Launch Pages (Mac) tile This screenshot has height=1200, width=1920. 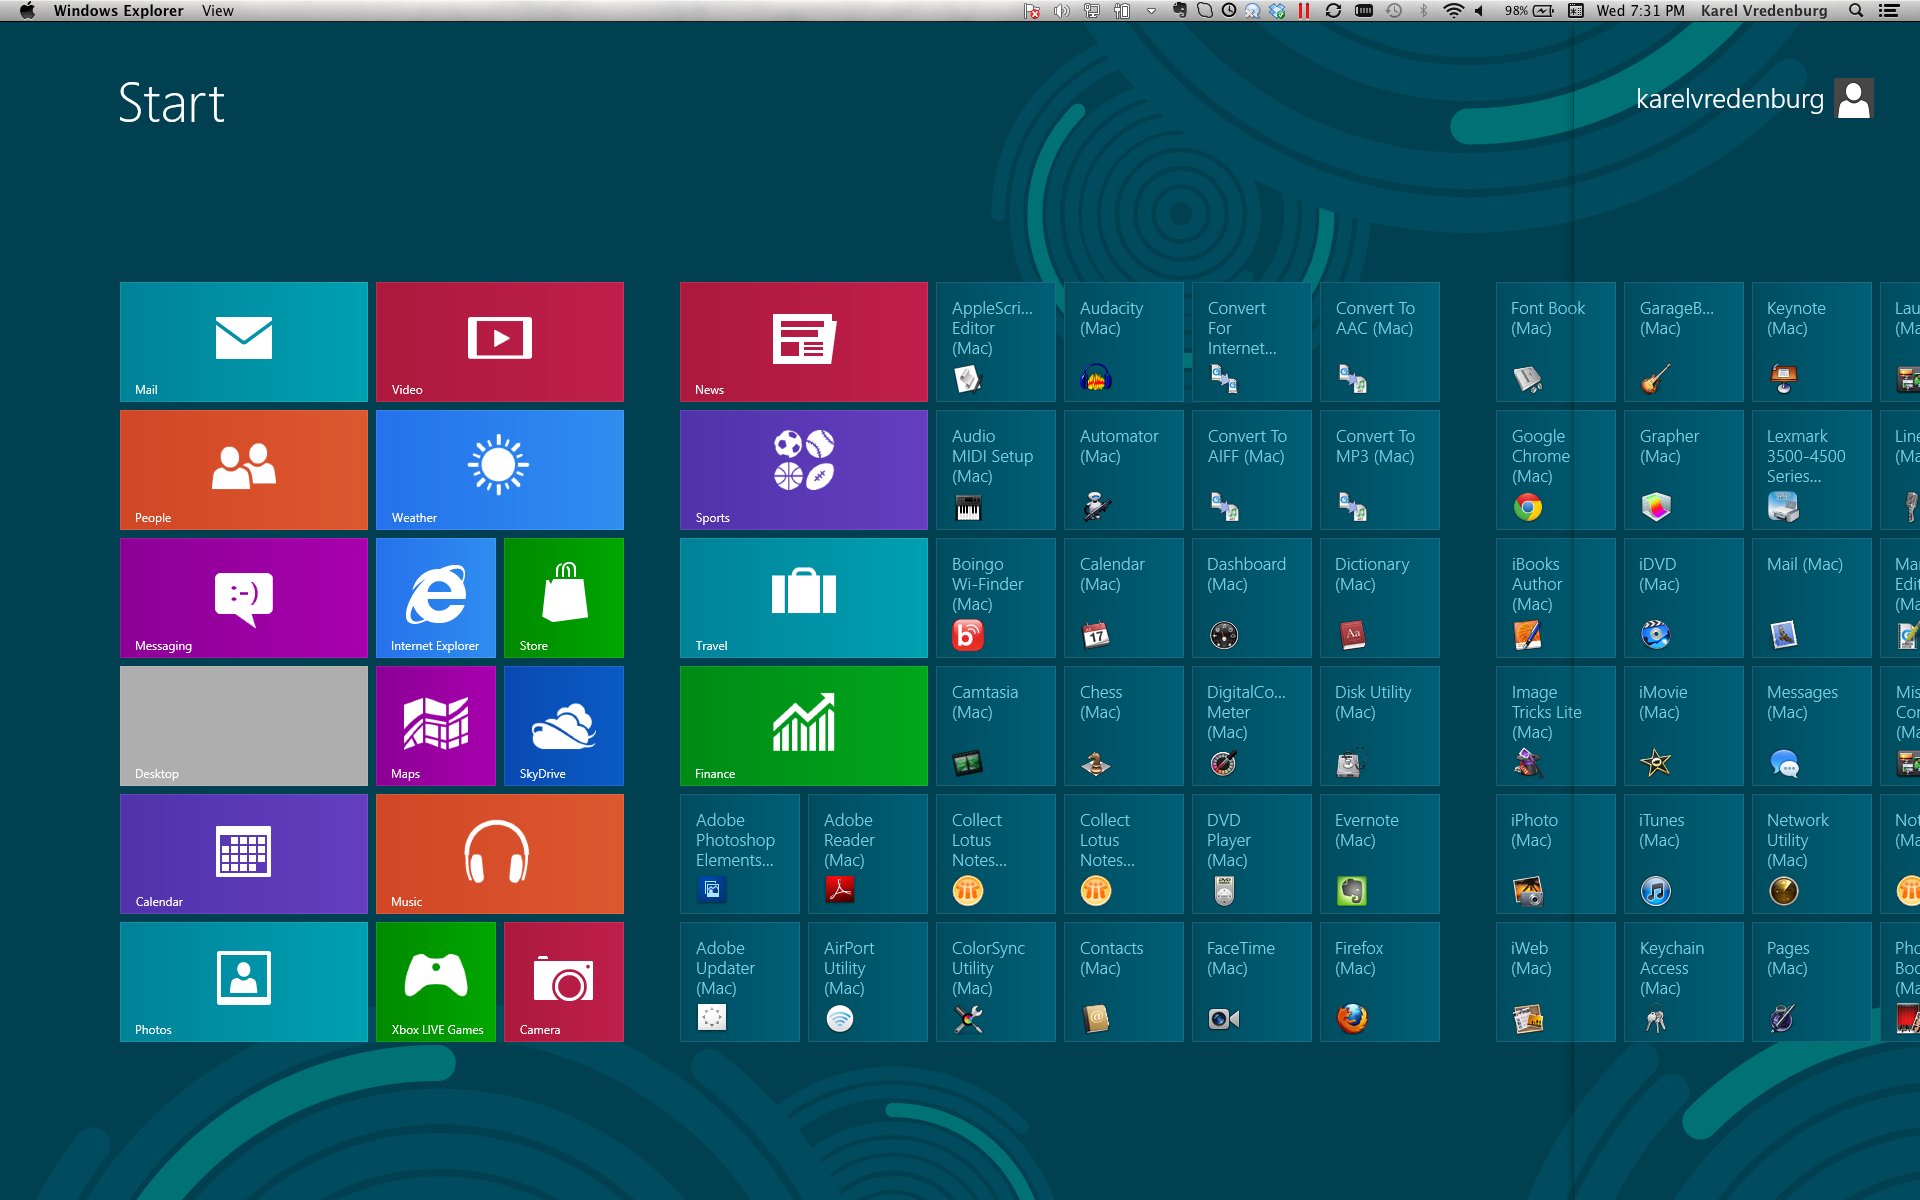[x=1812, y=982]
